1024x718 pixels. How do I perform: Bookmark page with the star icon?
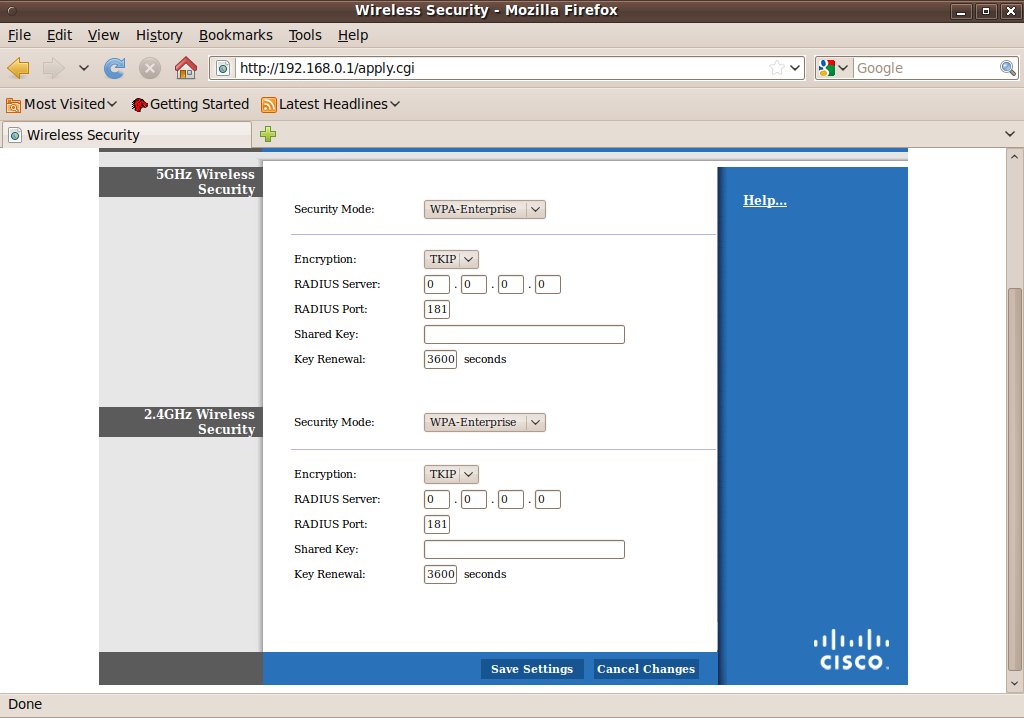click(x=777, y=68)
